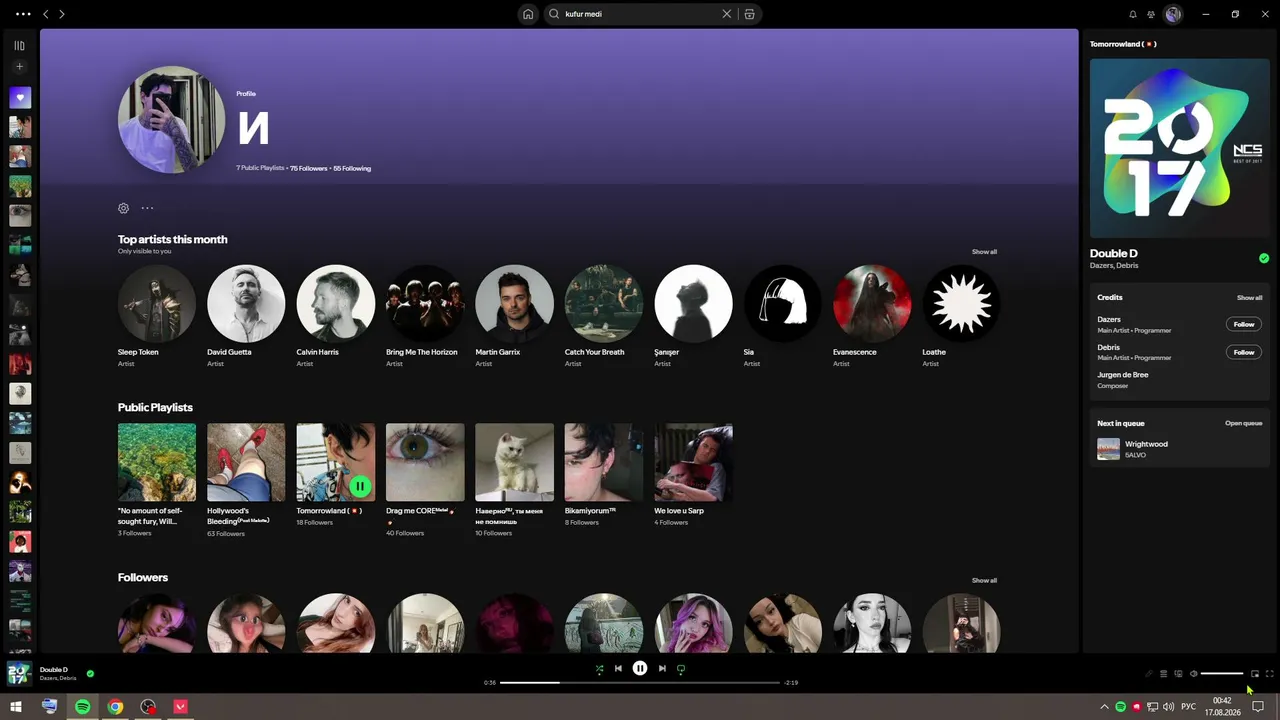The height and width of the screenshot is (720, 1280).
Task: Toggle repeat in the player controls
Action: (x=681, y=669)
